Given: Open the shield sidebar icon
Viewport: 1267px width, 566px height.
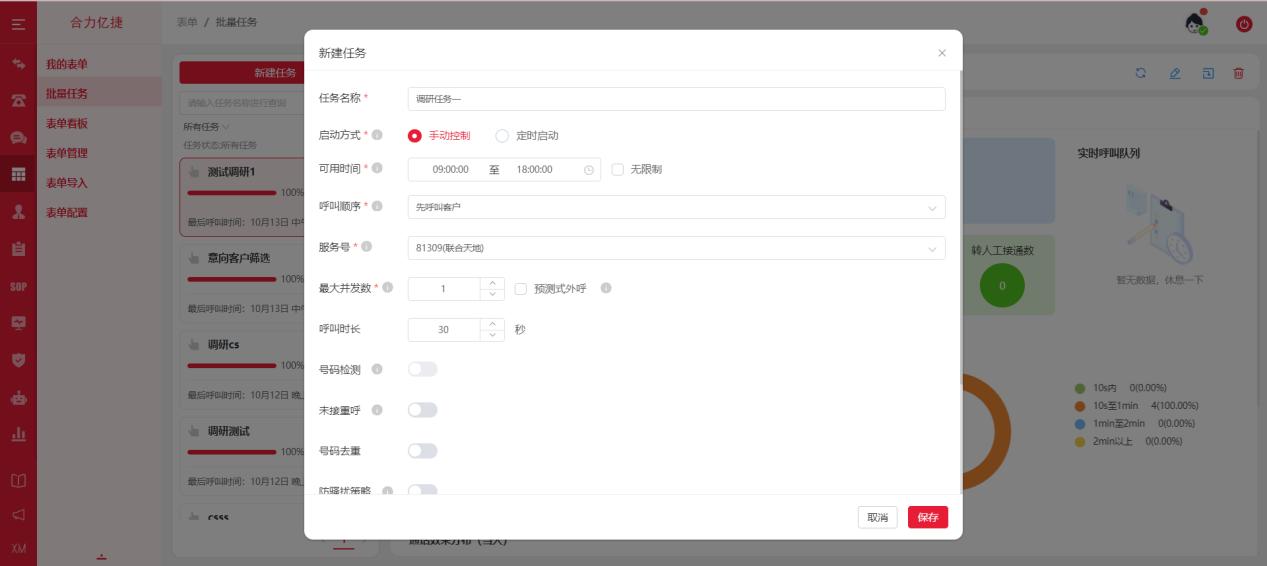Looking at the screenshot, I should [x=18, y=359].
